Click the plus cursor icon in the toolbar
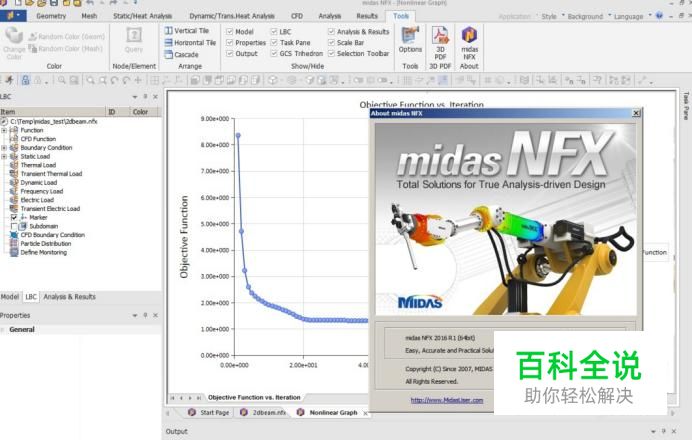The width and height of the screenshot is (692, 440). click(138, 80)
